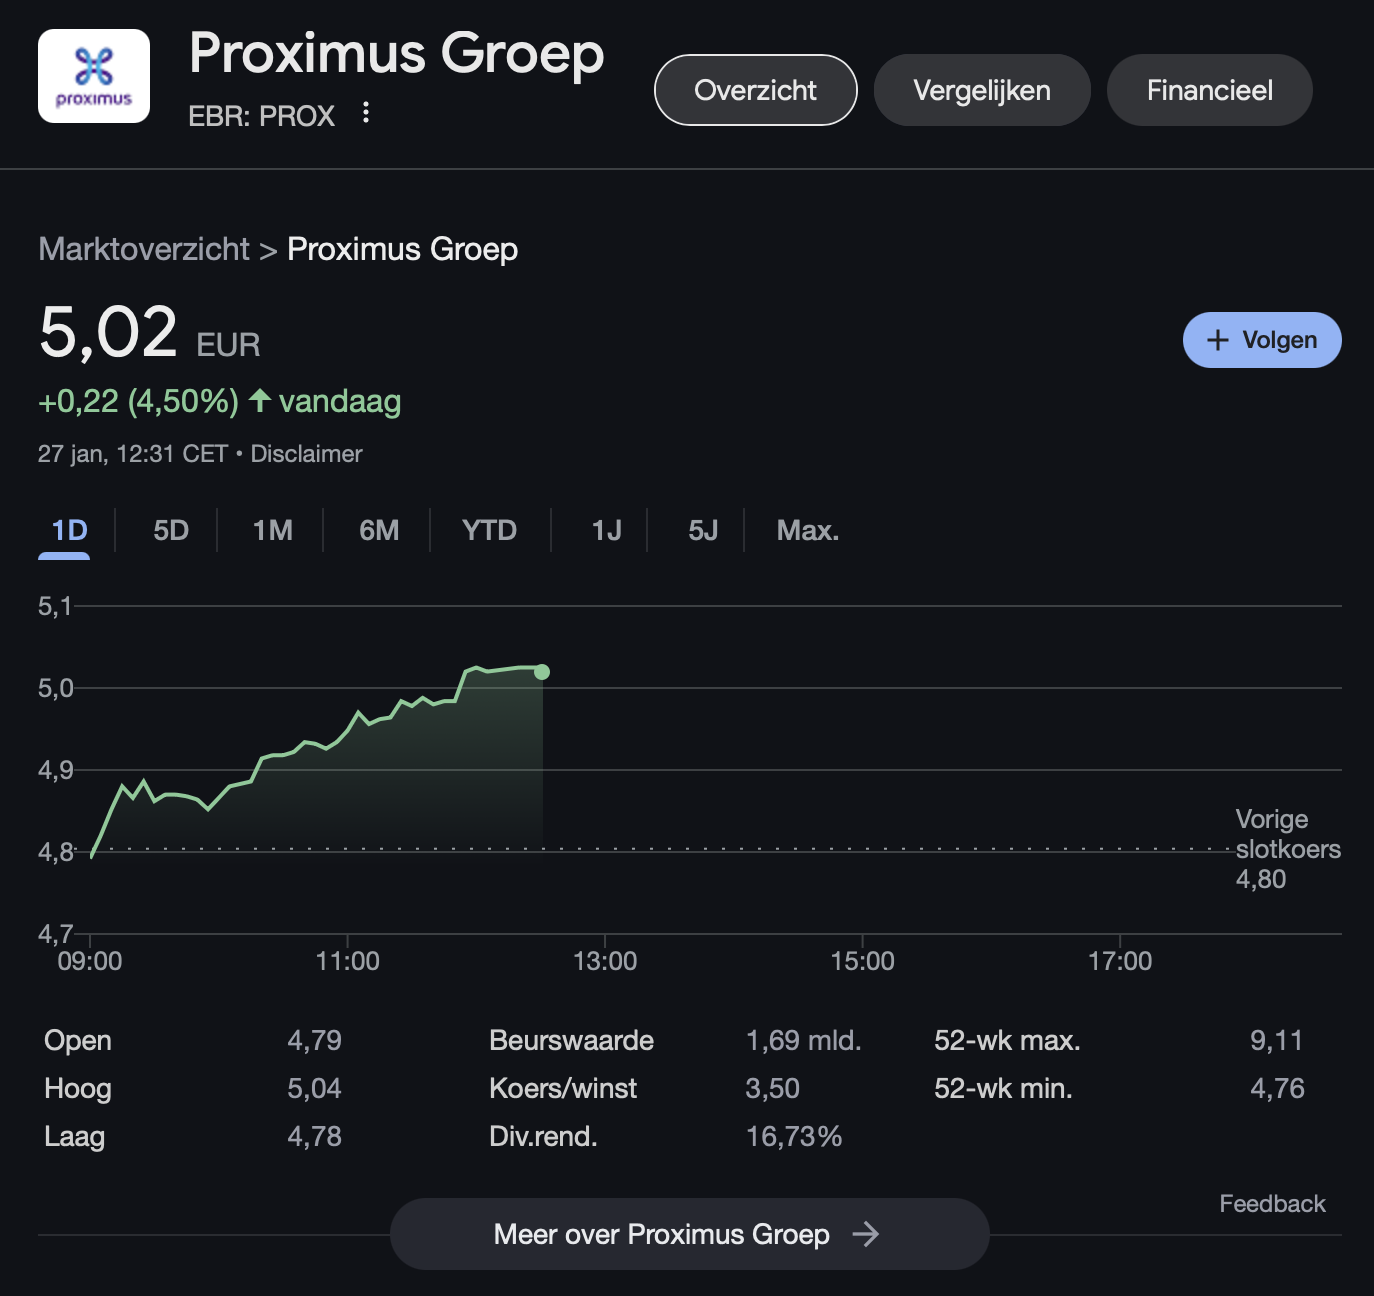Select the Overzicht tab
The height and width of the screenshot is (1296, 1374).
(755, 90)
